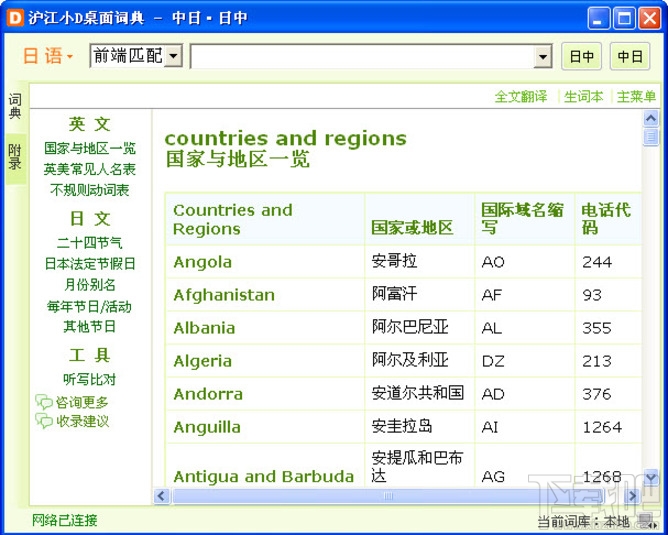Click the 英文 section heading
Viewport: 668px width, 535px height.
point(89,124)
